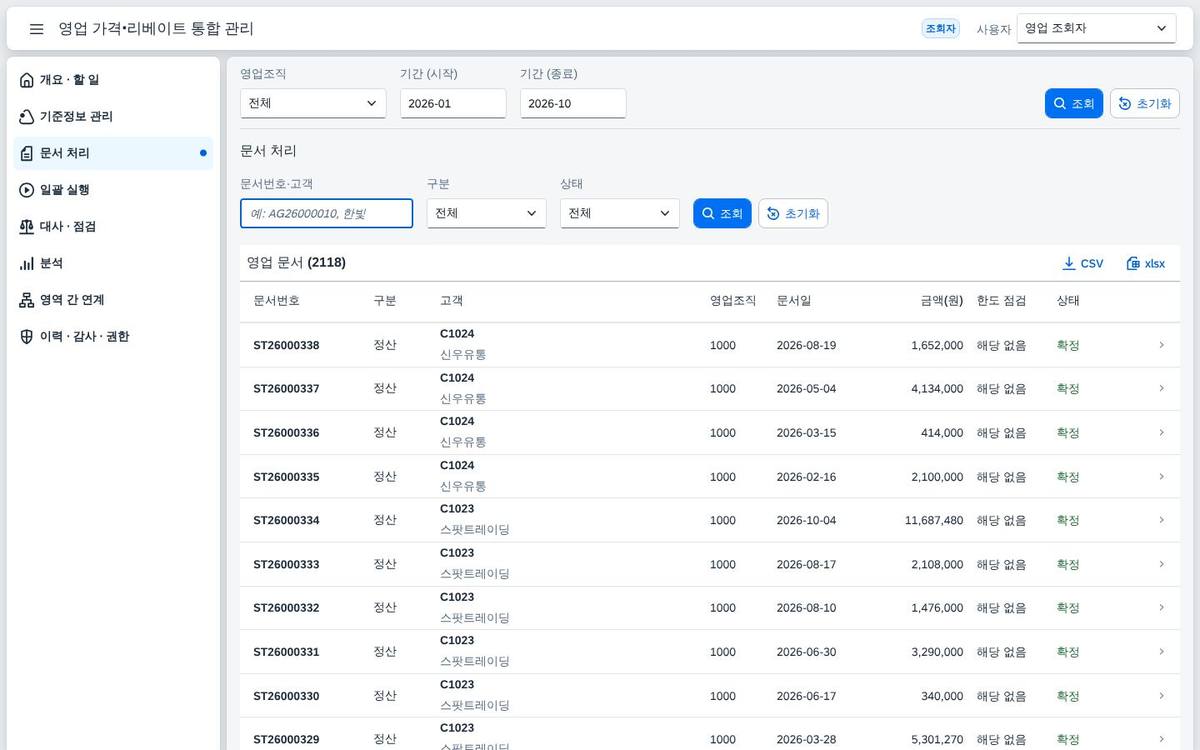The height and width of the screenshot is (750, 1200).
Task: Open the hamburger navigation menu
Action: coord(37,29)
